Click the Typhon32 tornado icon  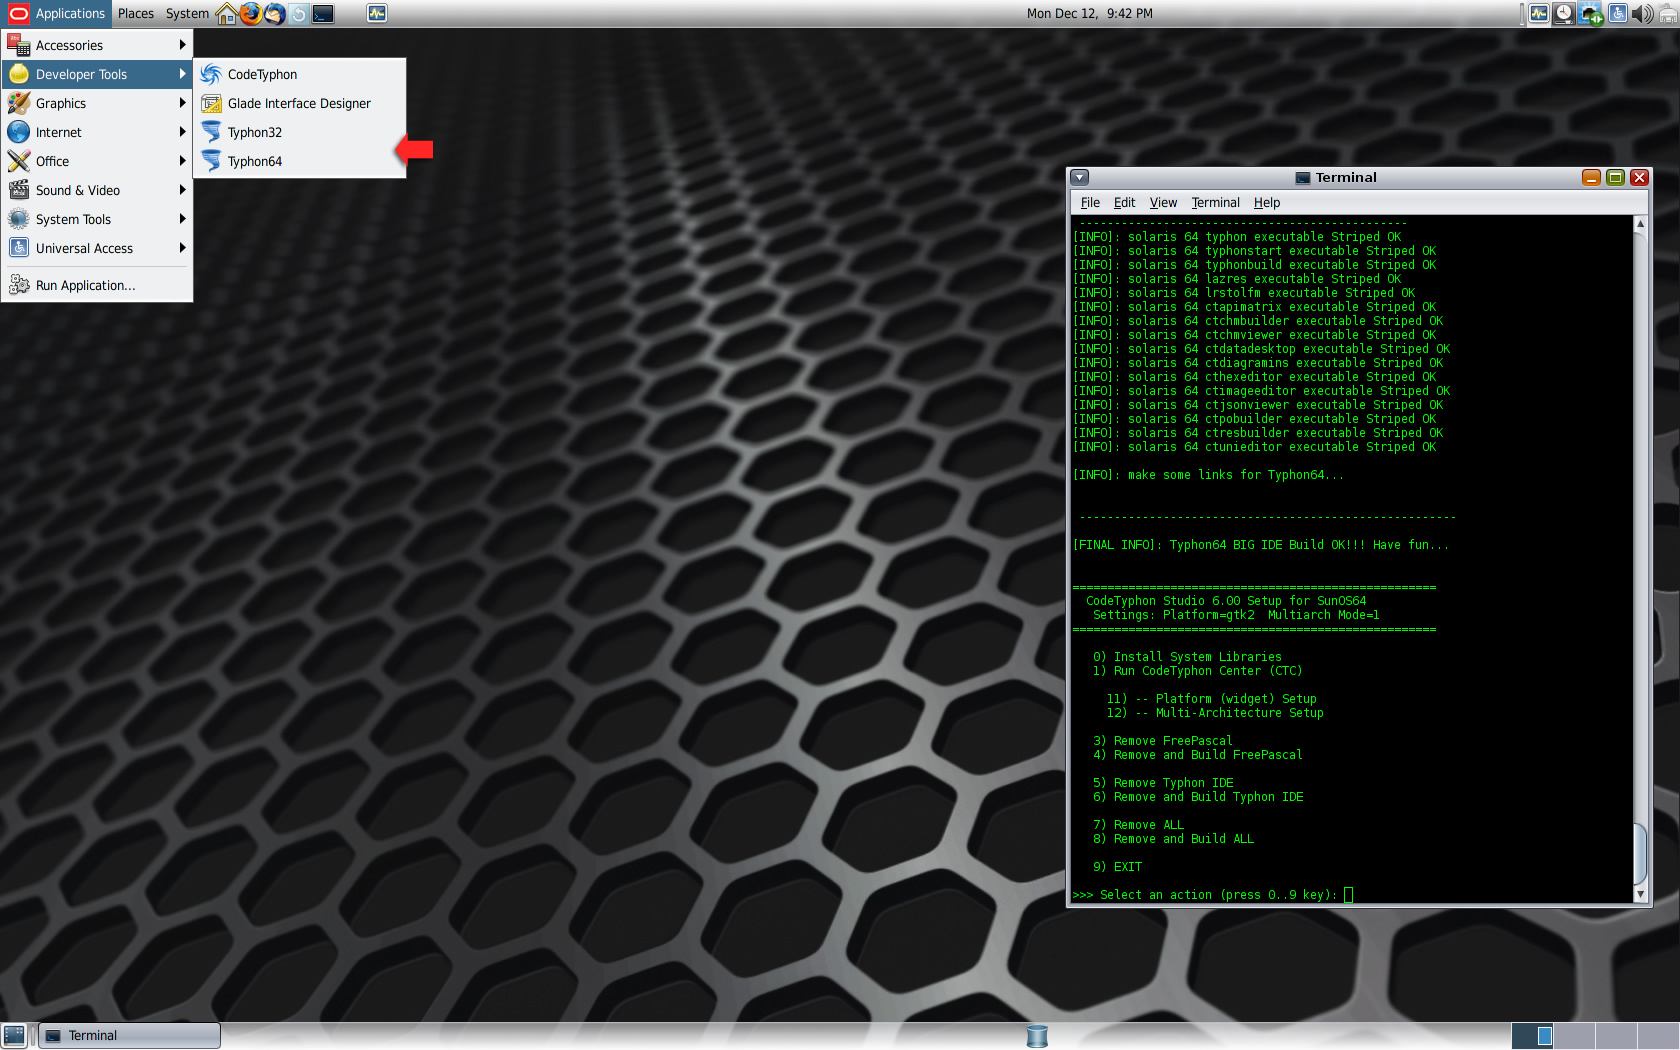[211, 132]
